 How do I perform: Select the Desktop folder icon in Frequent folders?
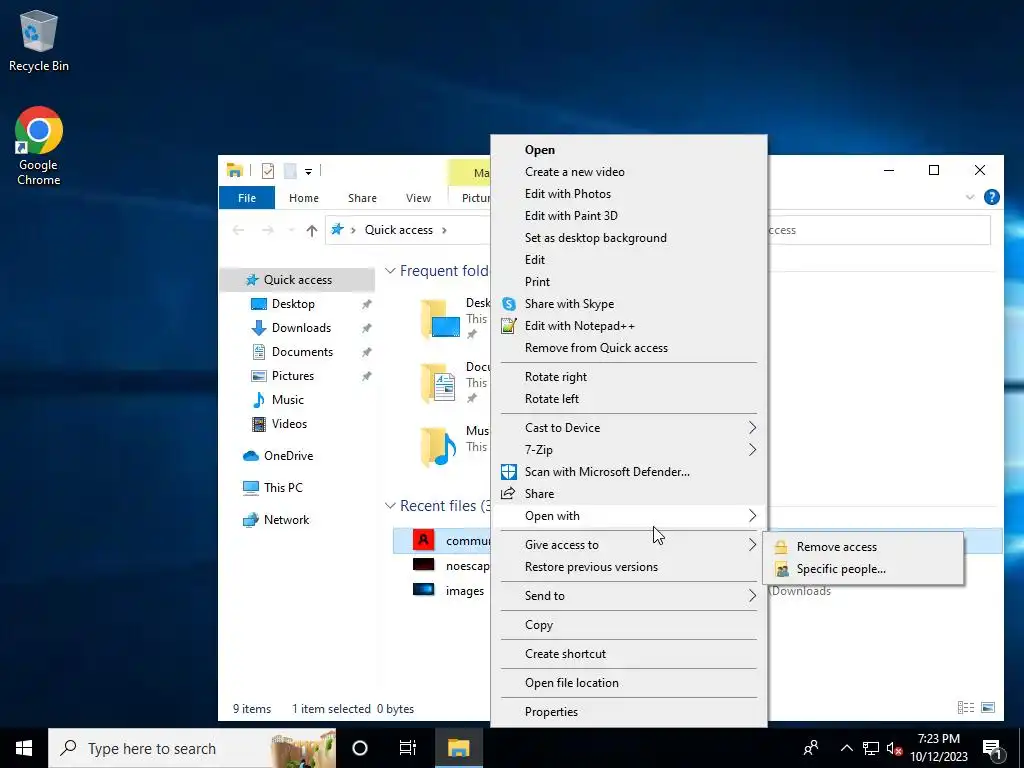point(441,319)
